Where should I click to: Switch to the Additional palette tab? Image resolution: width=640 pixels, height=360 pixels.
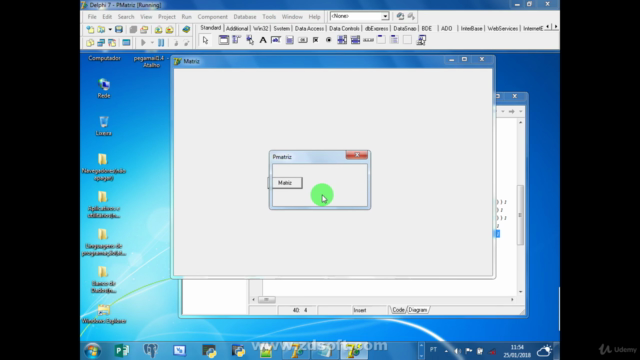pyautogui.click(x=237, y=28)
